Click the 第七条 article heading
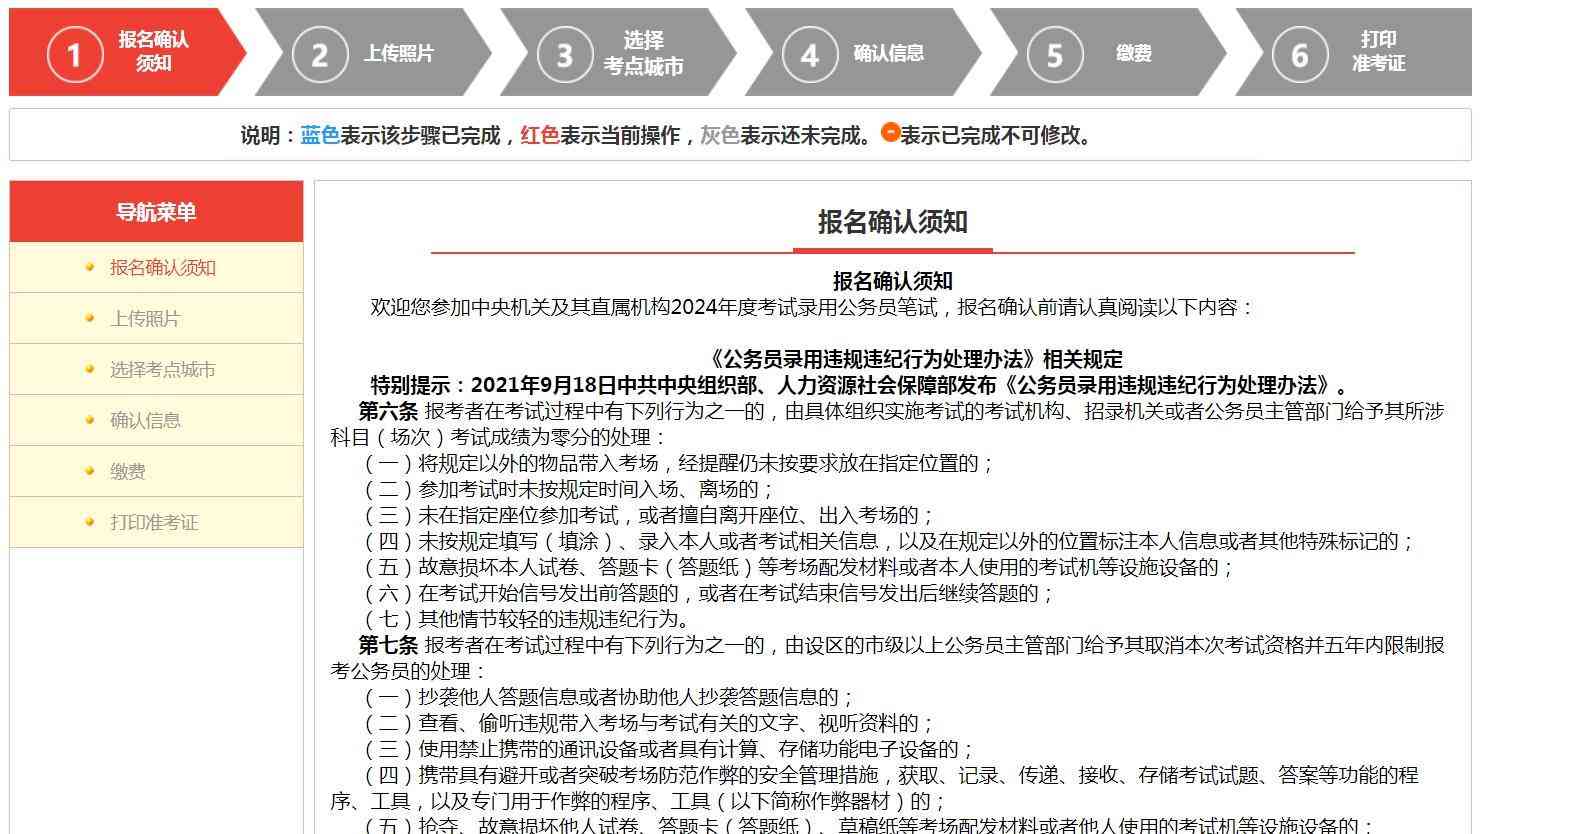 pos(388,645)
